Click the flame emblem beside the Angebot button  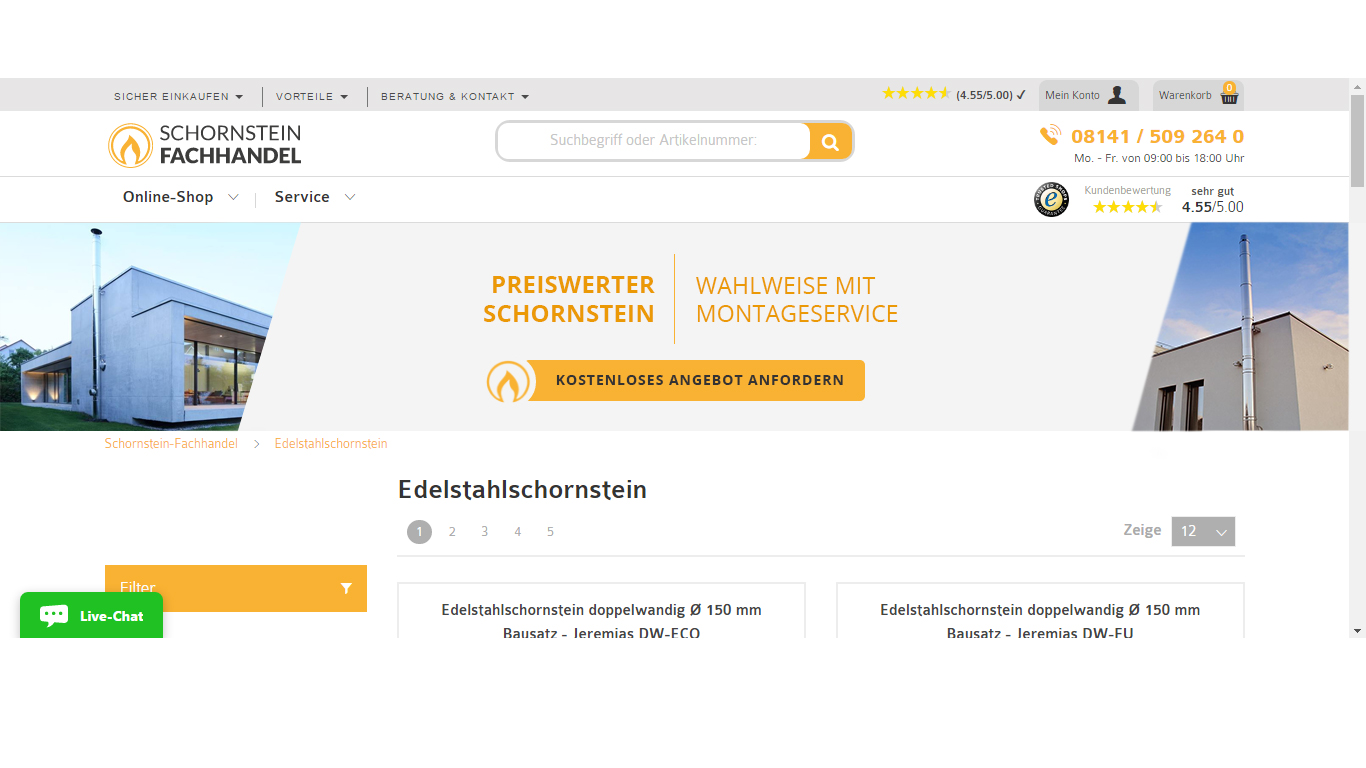coord(508,381)
